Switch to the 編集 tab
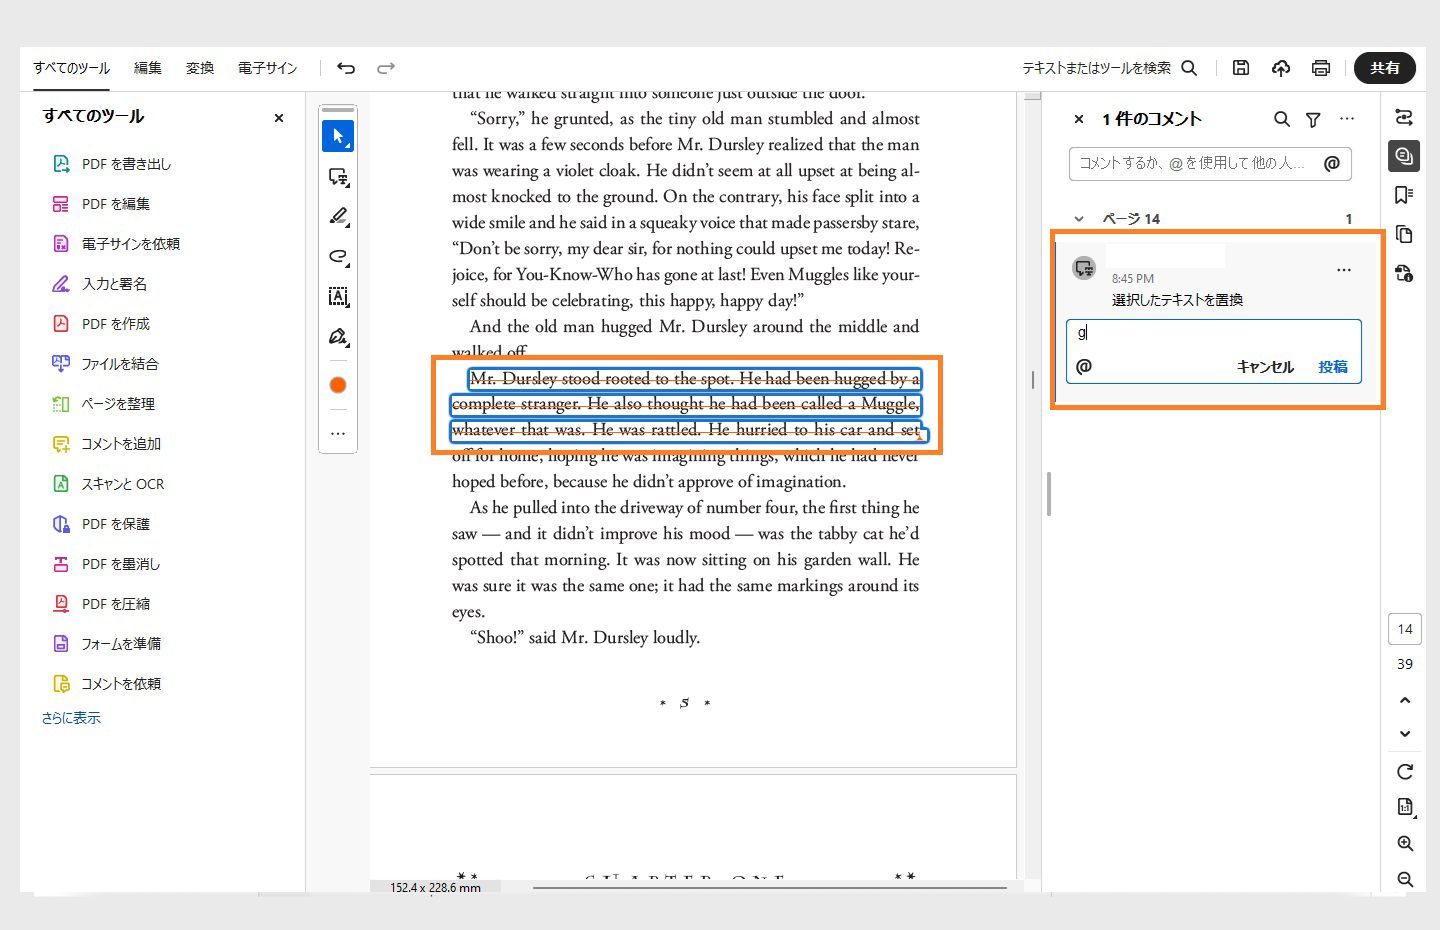The image size is (1440, 930). pyautogui.click(x=147, y=68)
